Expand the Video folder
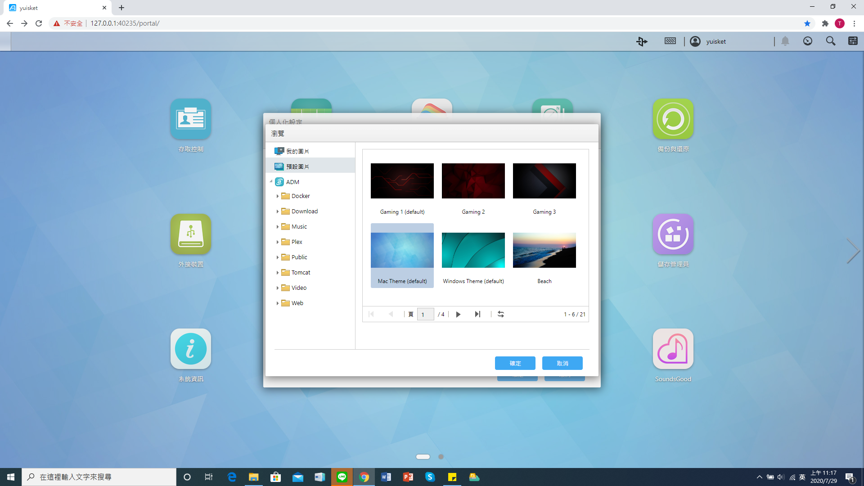This screenshot has height=486, width=864. click(x=277, y=288)
